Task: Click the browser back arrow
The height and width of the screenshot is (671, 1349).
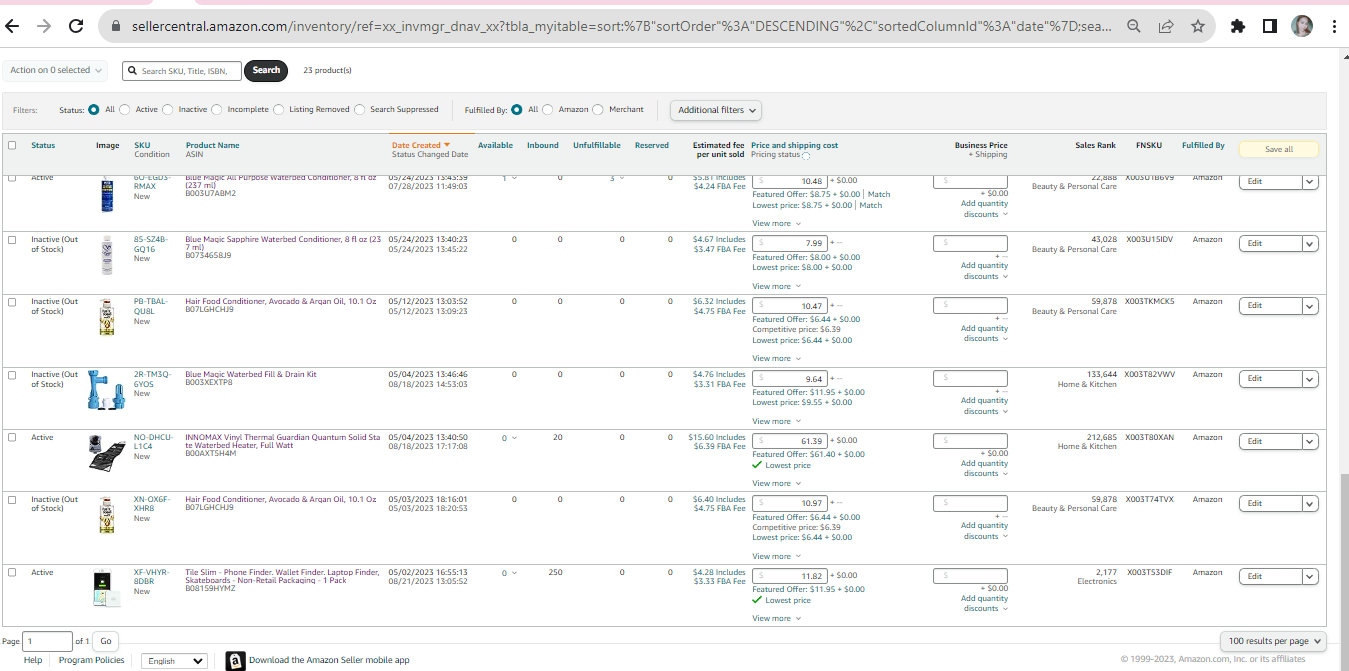Action: (14, 27)
